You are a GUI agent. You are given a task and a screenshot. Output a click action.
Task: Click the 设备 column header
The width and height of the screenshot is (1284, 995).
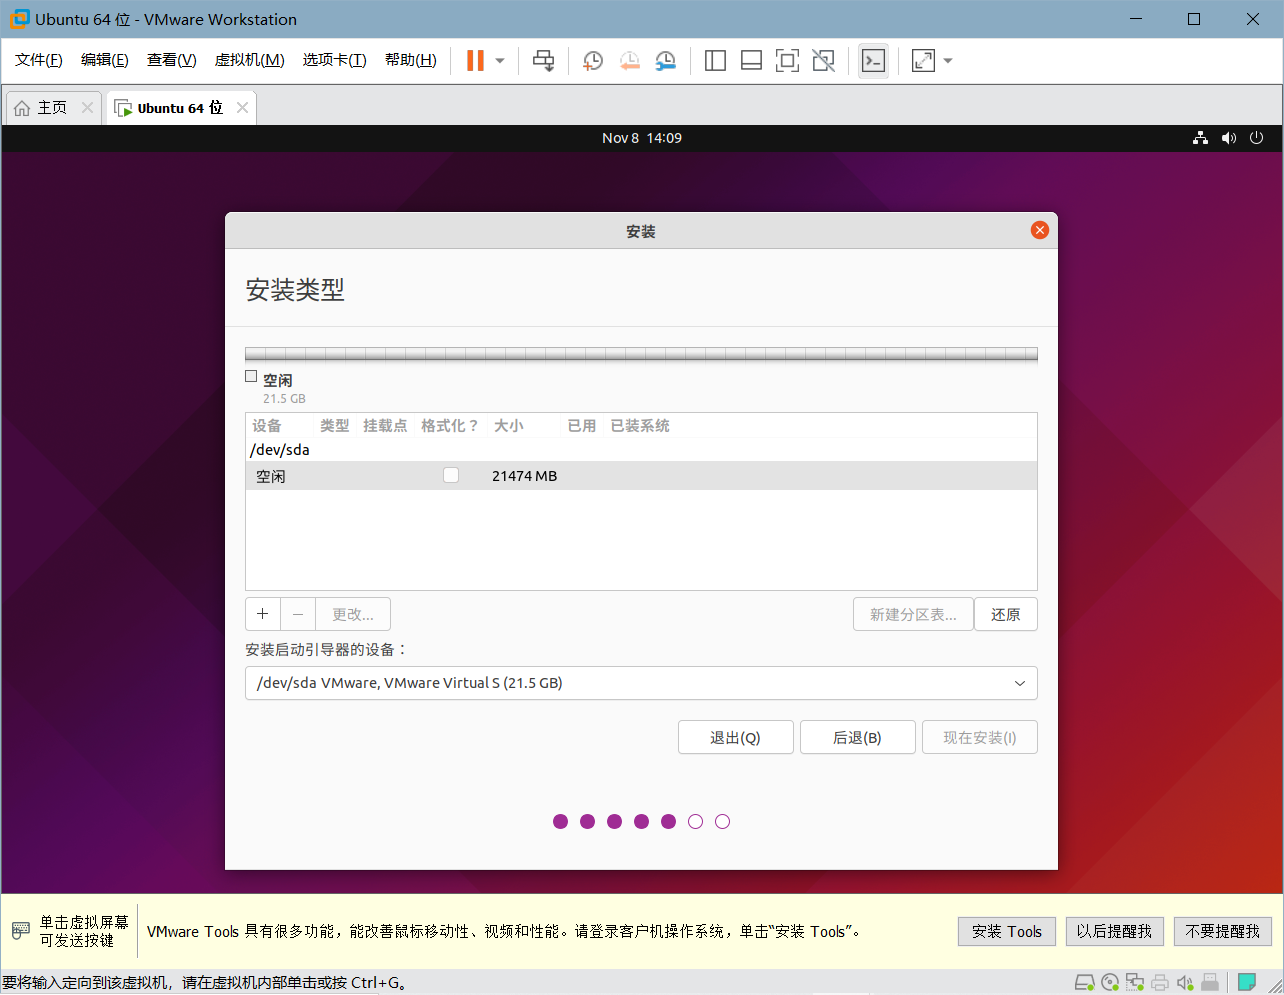pos(267,426)
